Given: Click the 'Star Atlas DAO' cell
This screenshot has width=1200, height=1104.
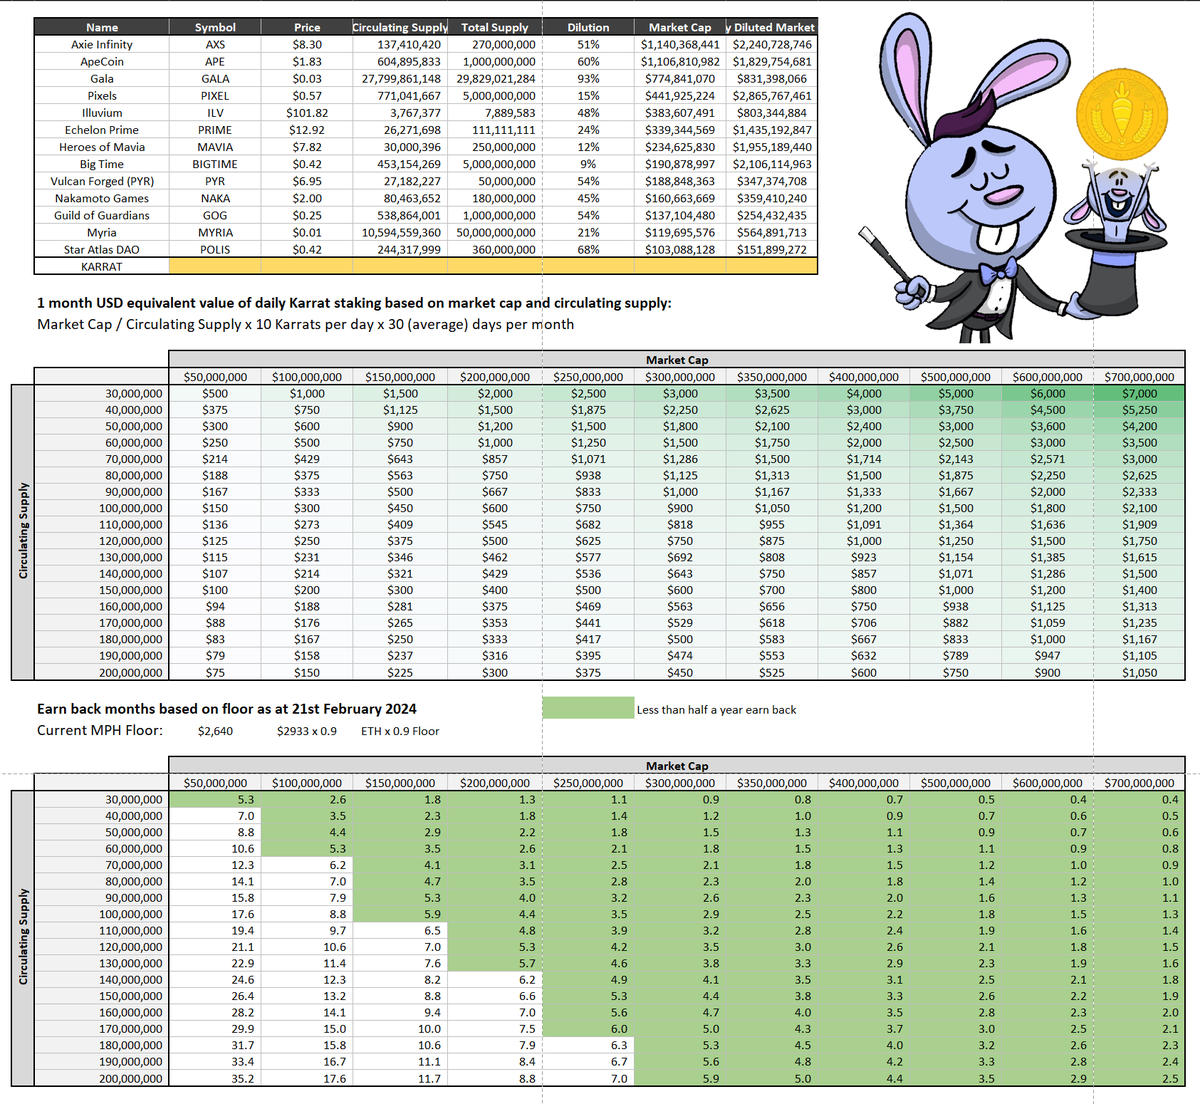Looking at the screenshot, I should (x=102, y=249).
